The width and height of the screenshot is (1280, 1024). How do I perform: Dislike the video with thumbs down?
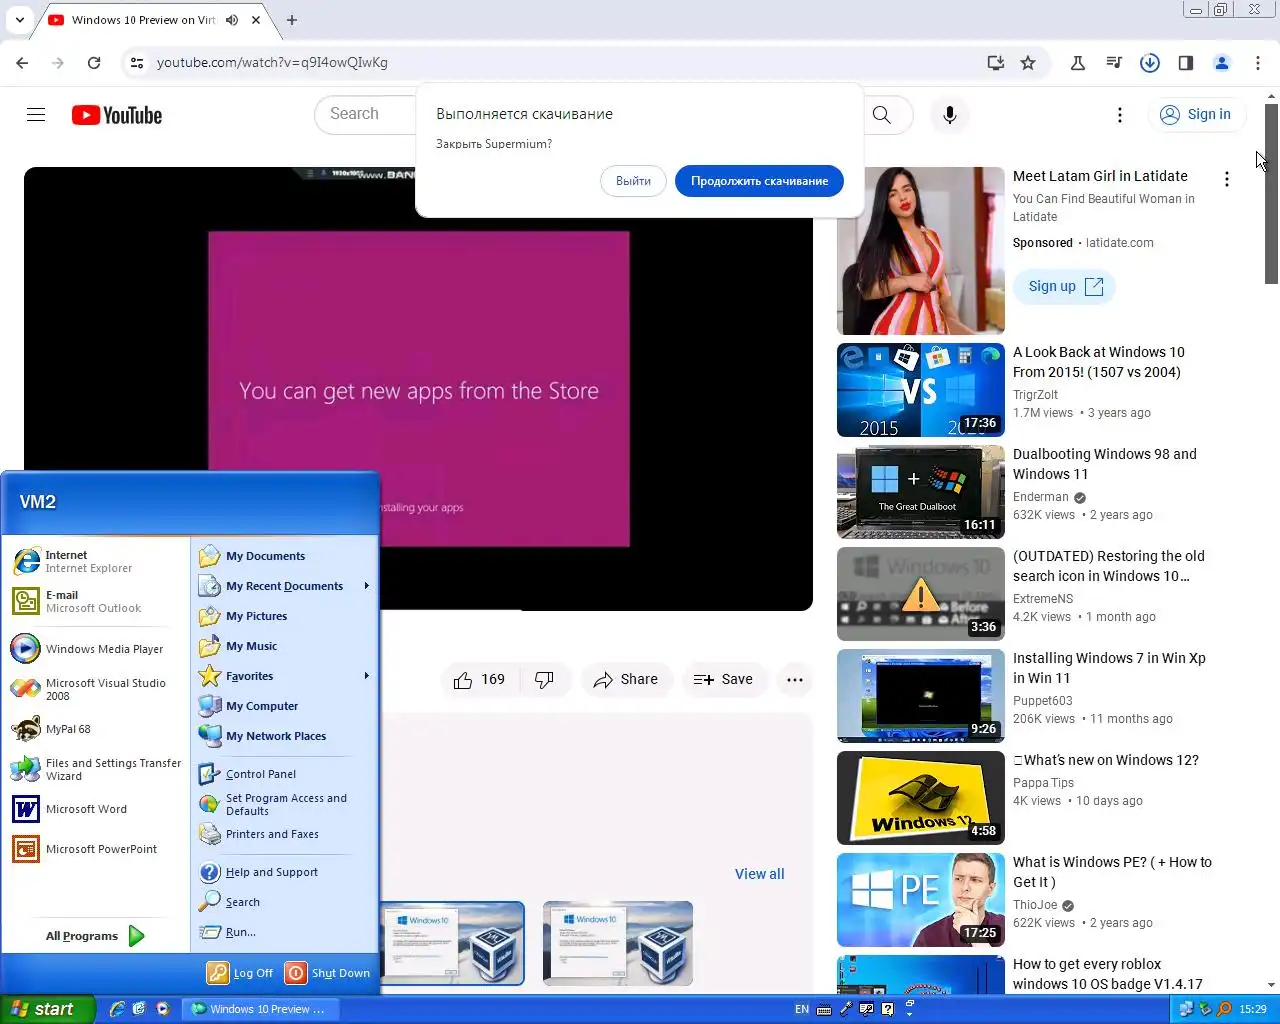pos(545,680)
